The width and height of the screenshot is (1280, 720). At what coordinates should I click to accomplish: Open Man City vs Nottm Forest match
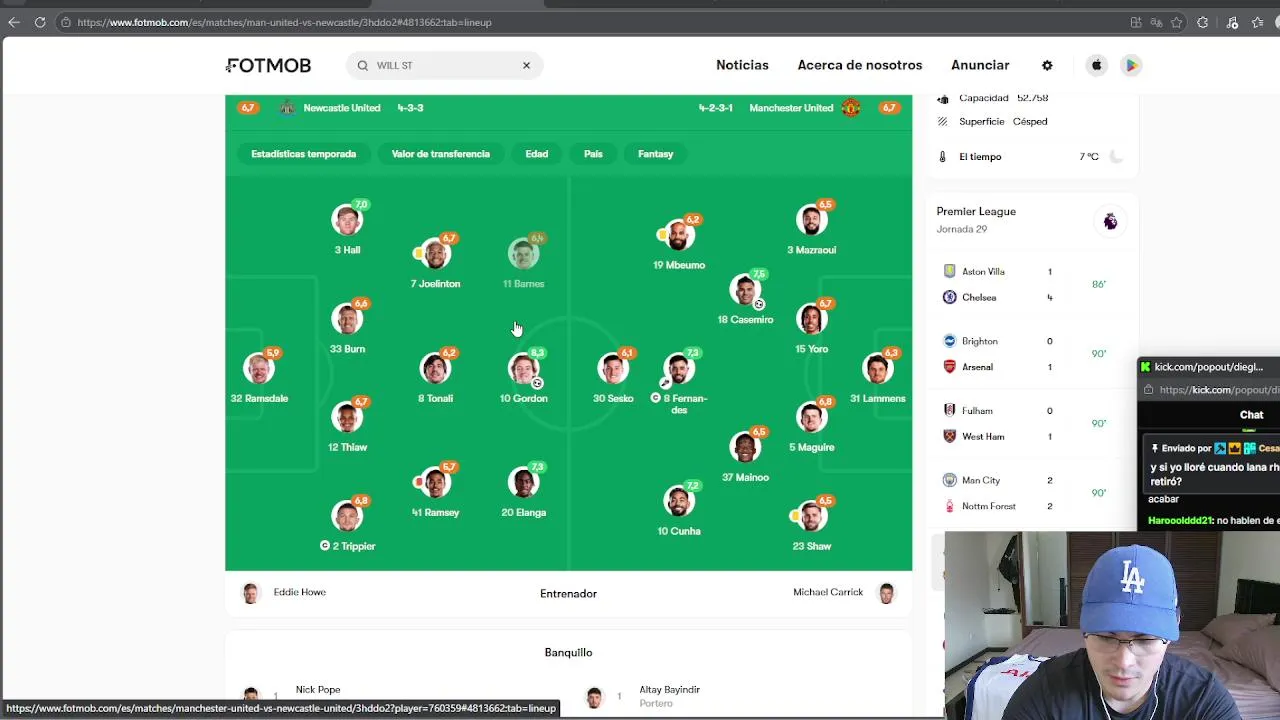1032,493
